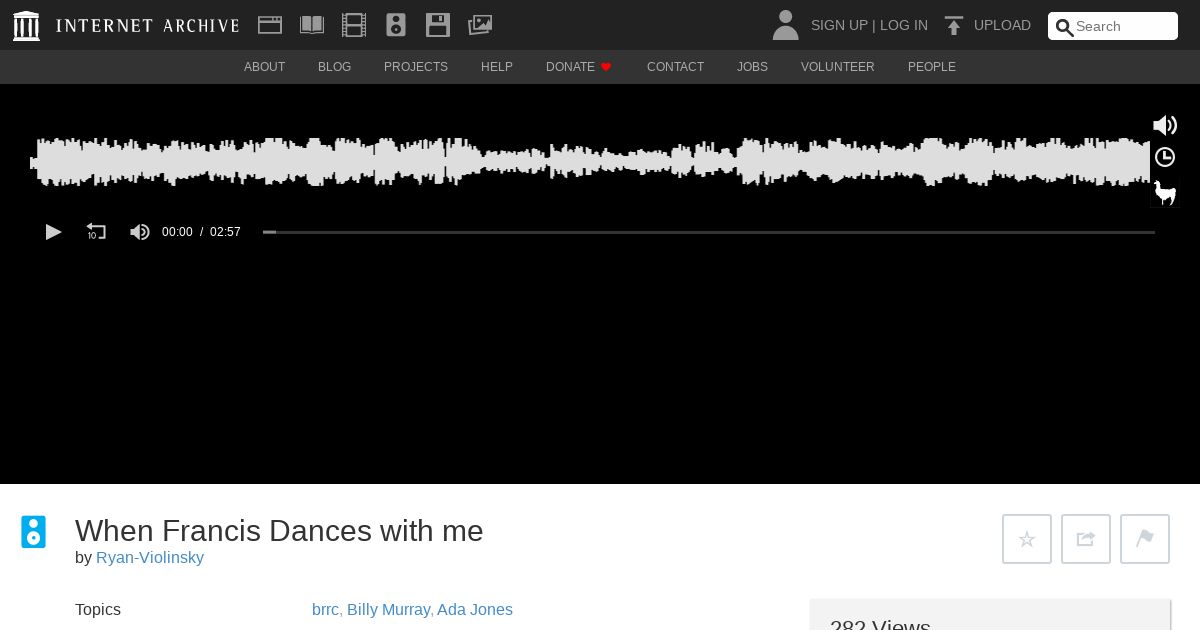Play the audio track

click(53, 232)
